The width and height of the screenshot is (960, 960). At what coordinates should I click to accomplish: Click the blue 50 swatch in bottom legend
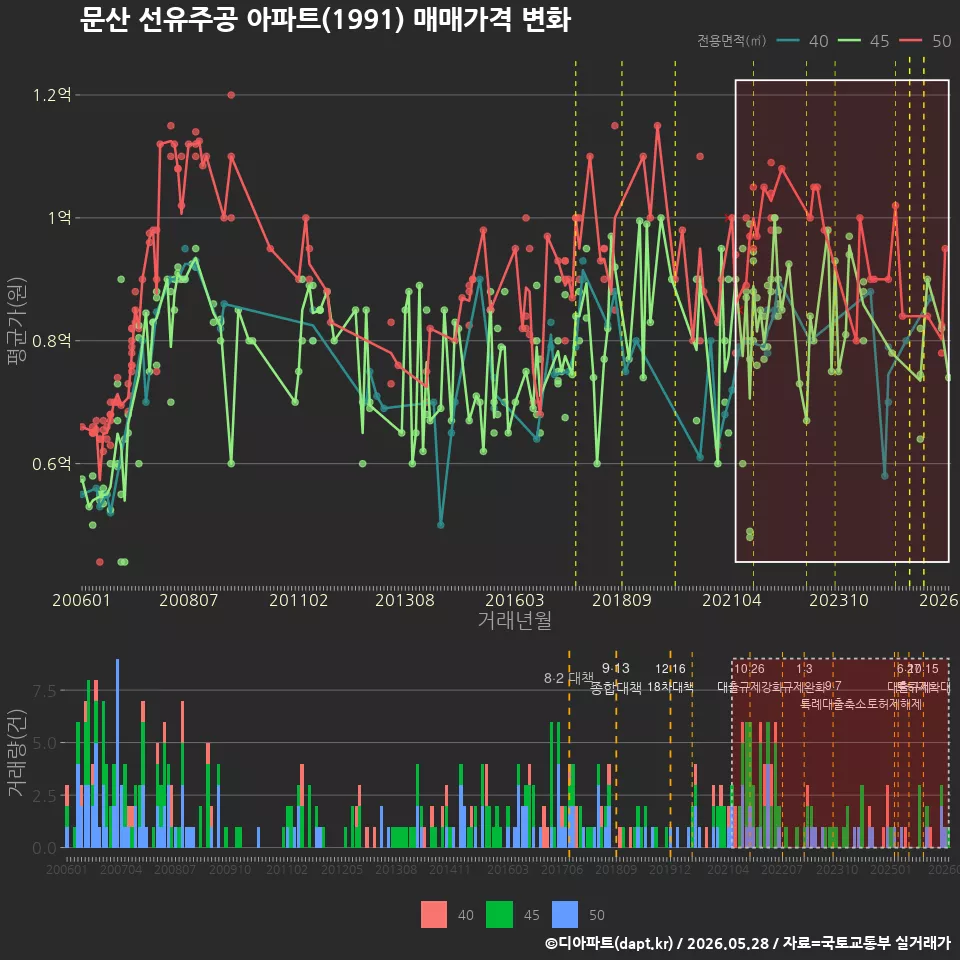point(564,915)
